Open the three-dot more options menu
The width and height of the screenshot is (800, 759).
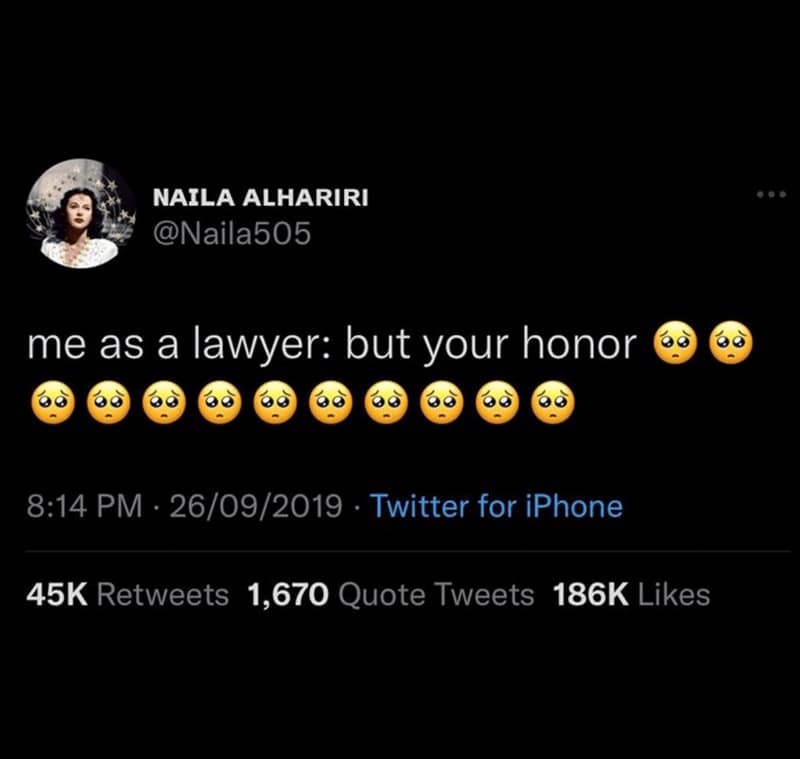[772, 194]
